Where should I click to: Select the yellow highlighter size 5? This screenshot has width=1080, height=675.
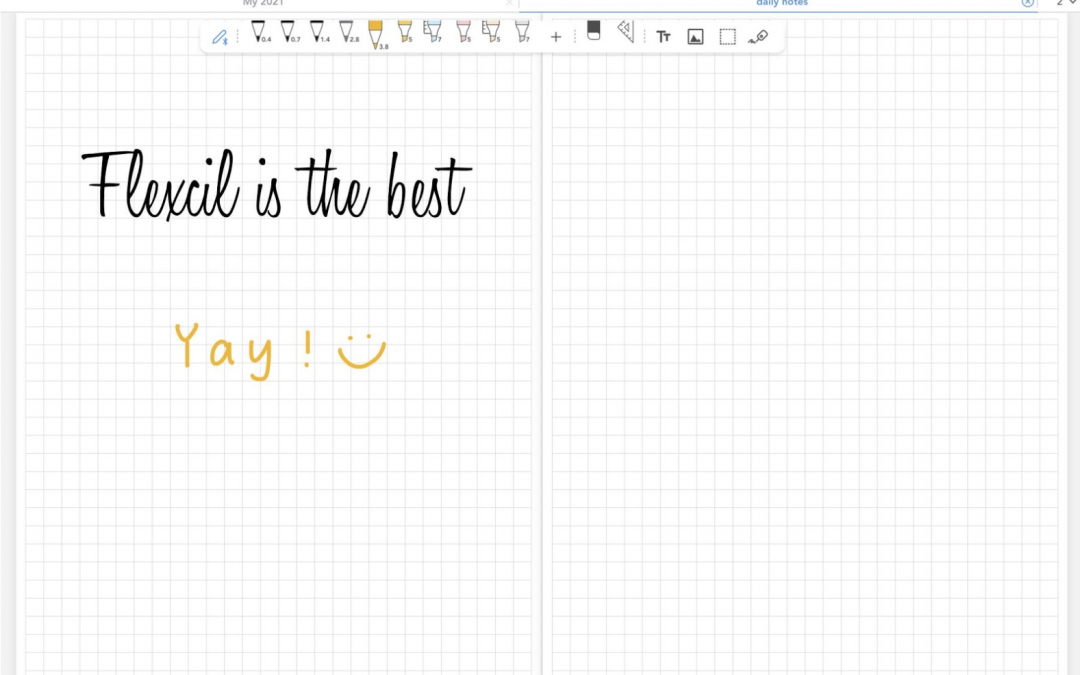tap(405, 32)
